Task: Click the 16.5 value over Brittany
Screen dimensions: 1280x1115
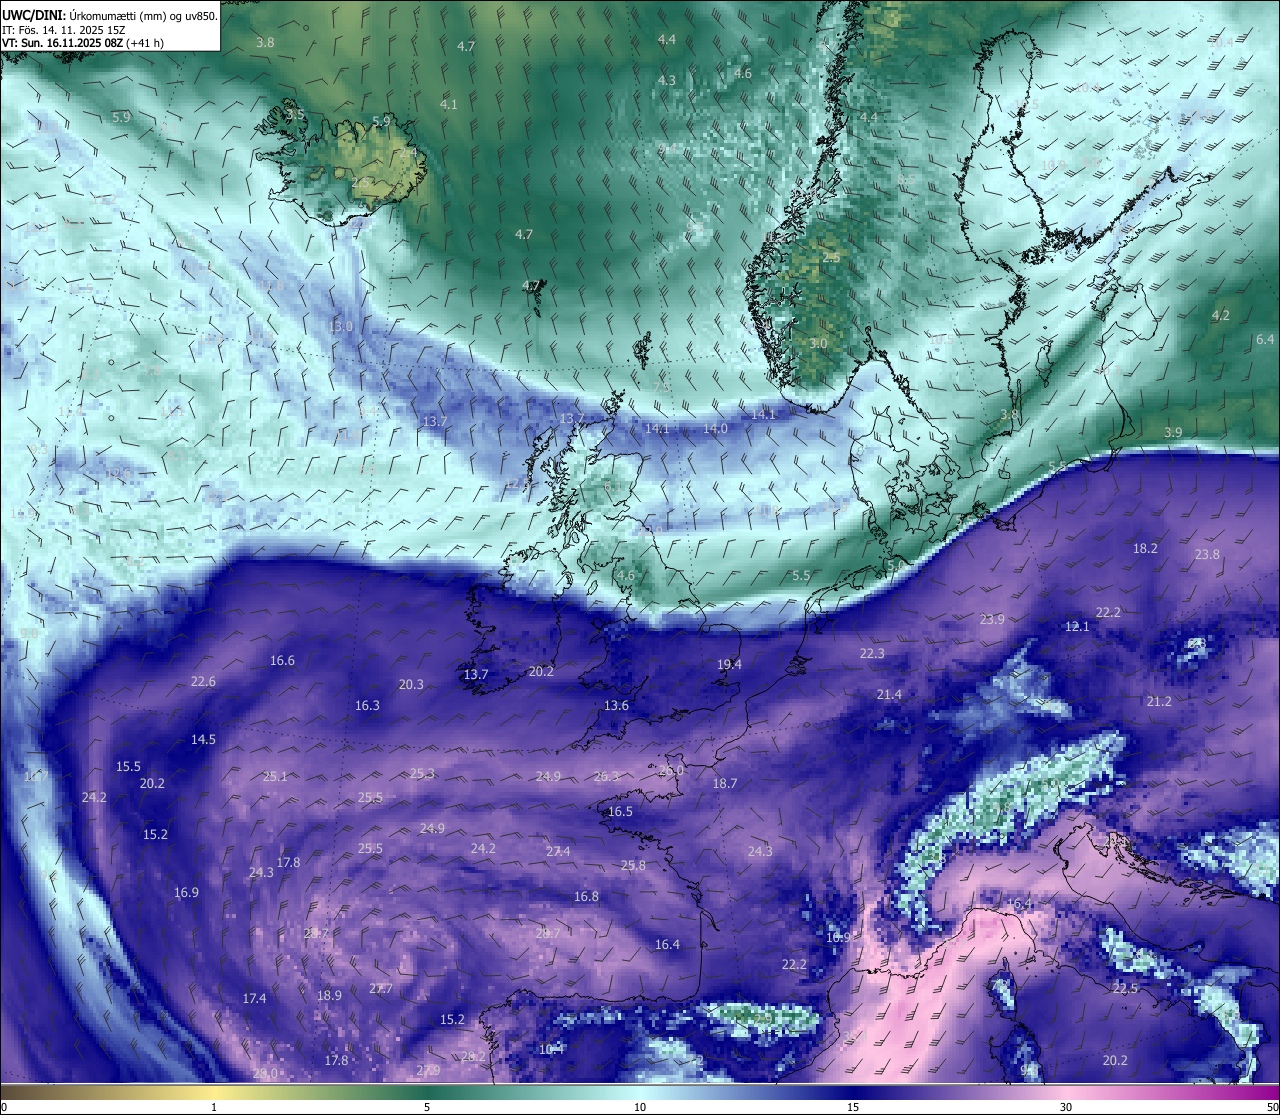Action: 620,812
